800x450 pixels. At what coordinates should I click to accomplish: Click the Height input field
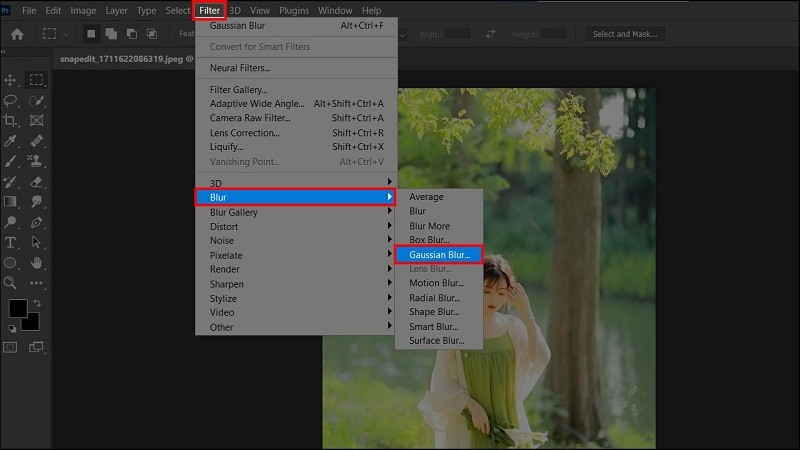pyautogui.click(x=554, y=34)
